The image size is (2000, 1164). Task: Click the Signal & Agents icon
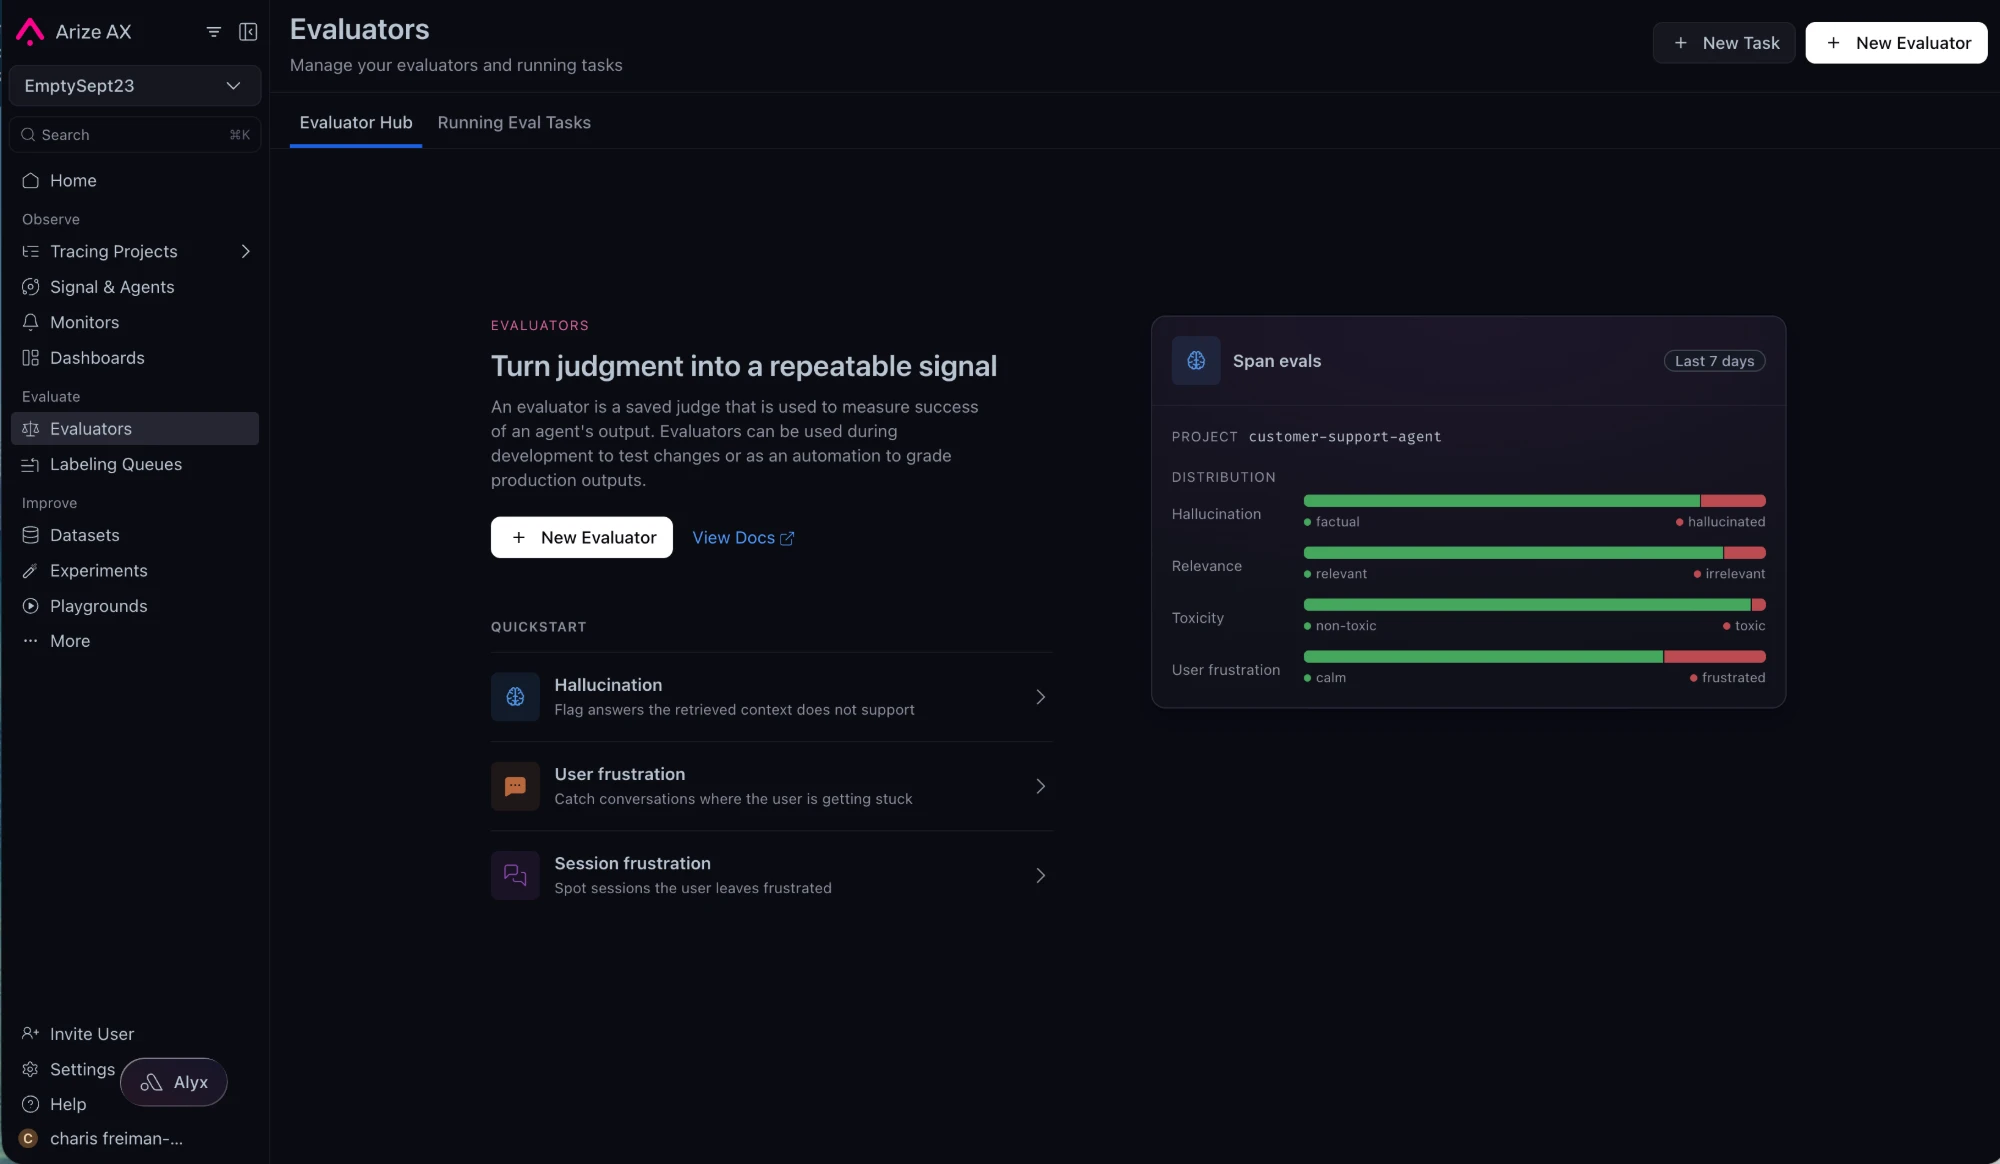pyautogui.click(x=31, y=287)
